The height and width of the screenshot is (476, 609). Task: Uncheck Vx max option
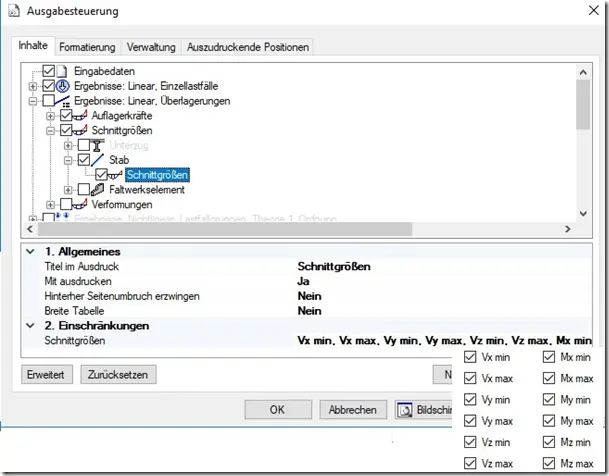[470, 378]
